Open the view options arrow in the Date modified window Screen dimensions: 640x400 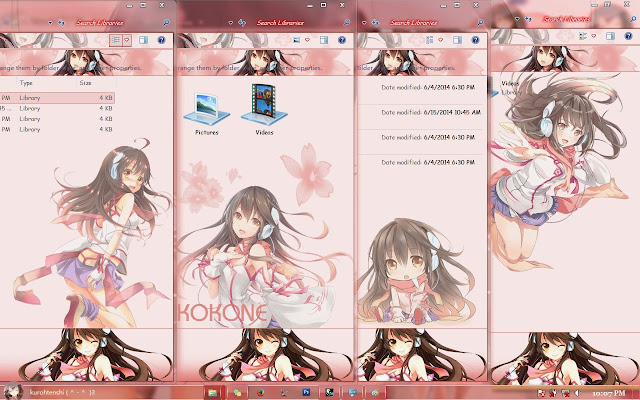(x=440, y=40)
